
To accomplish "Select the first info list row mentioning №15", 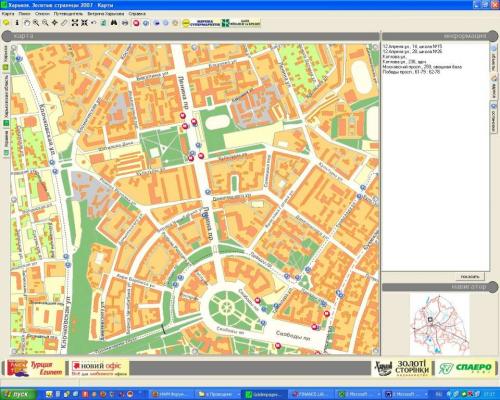I will coord(412,47).
